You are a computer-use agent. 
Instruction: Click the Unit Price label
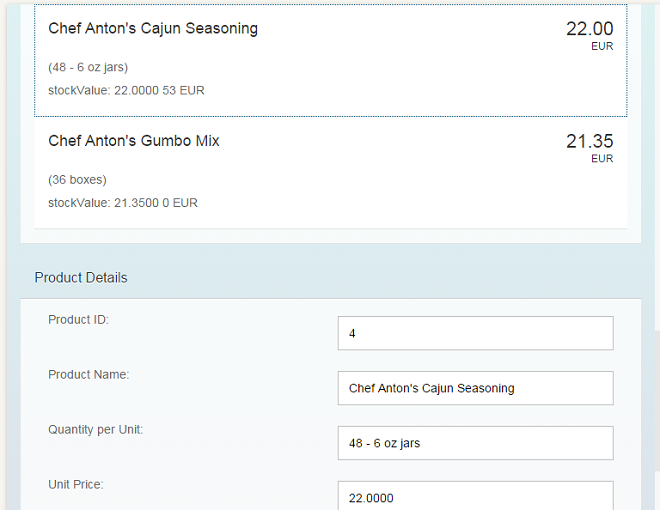click(x=75, y=485)
